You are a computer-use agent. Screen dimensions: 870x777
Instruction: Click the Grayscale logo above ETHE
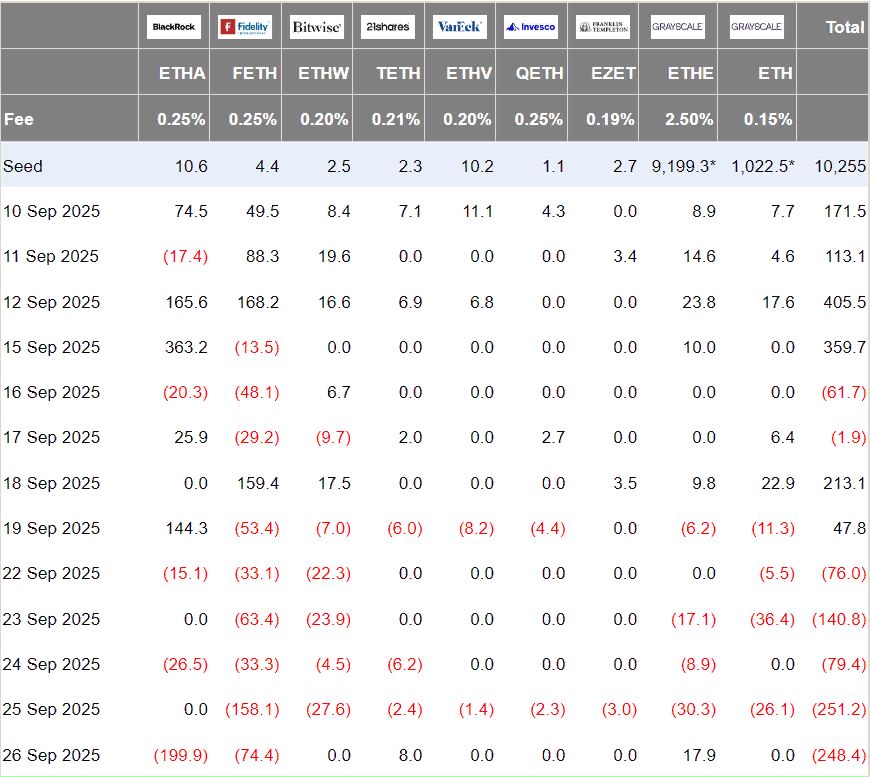[x=677, y=27]
